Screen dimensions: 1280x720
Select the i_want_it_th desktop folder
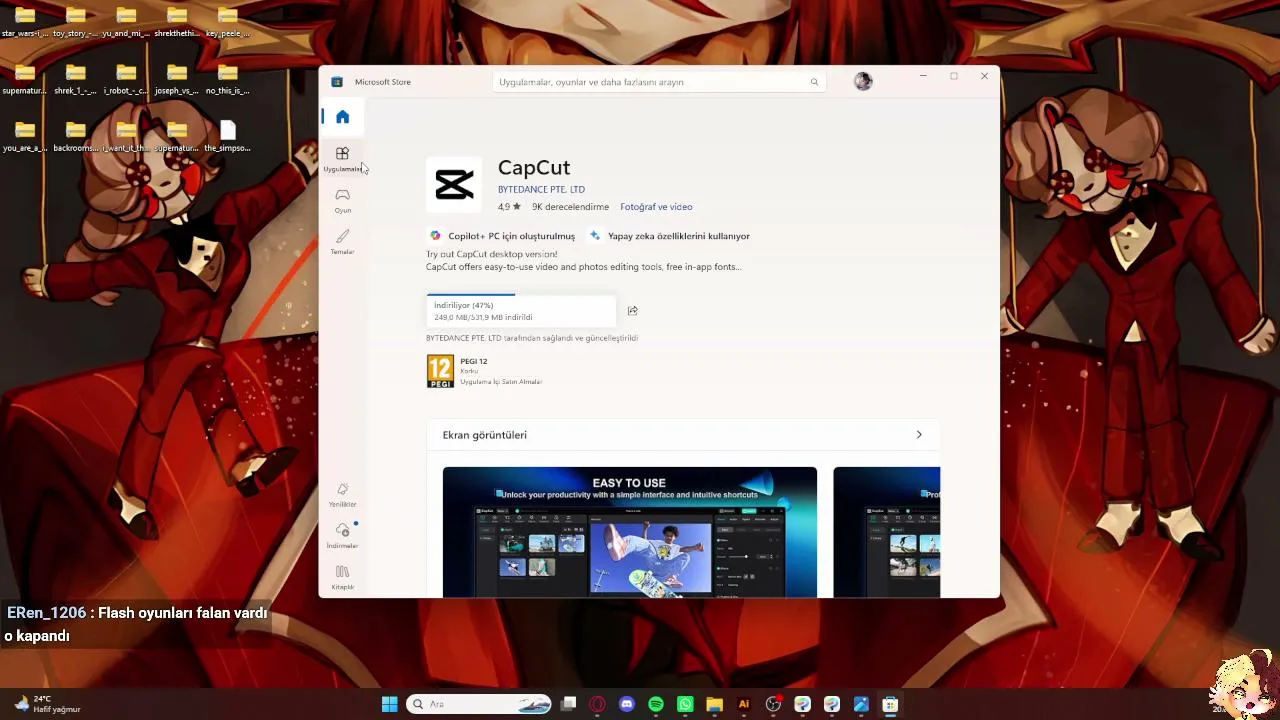tap(126, 137)
